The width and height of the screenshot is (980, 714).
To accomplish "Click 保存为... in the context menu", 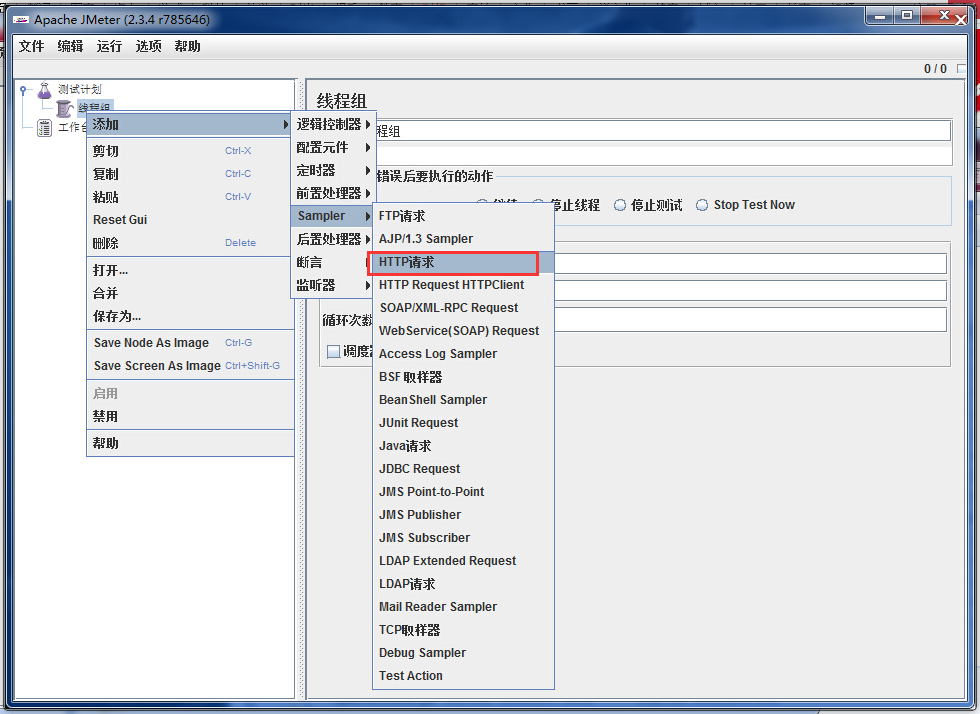I will click(190, 316).
